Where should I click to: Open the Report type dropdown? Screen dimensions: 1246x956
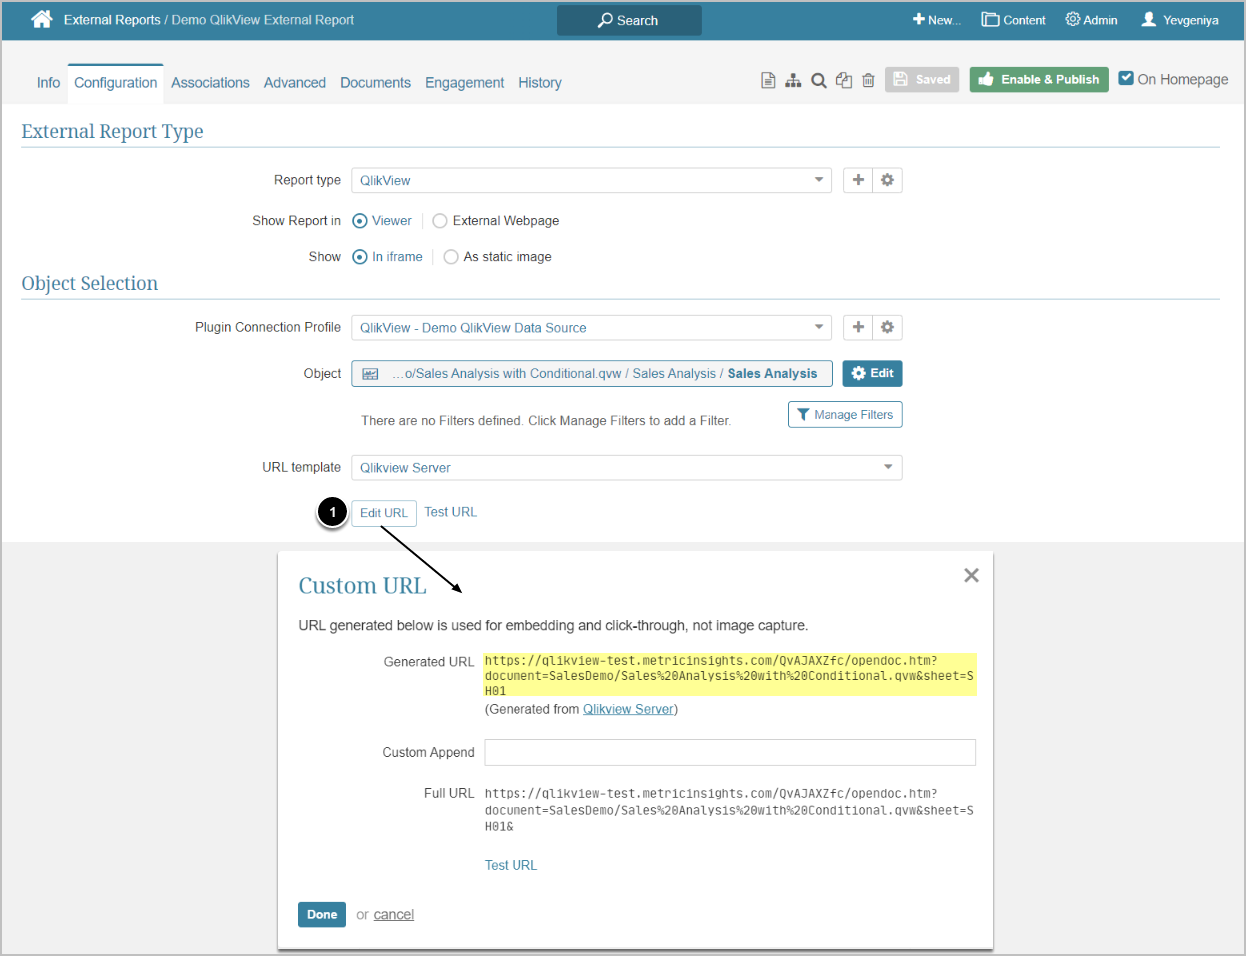point(591,180)
